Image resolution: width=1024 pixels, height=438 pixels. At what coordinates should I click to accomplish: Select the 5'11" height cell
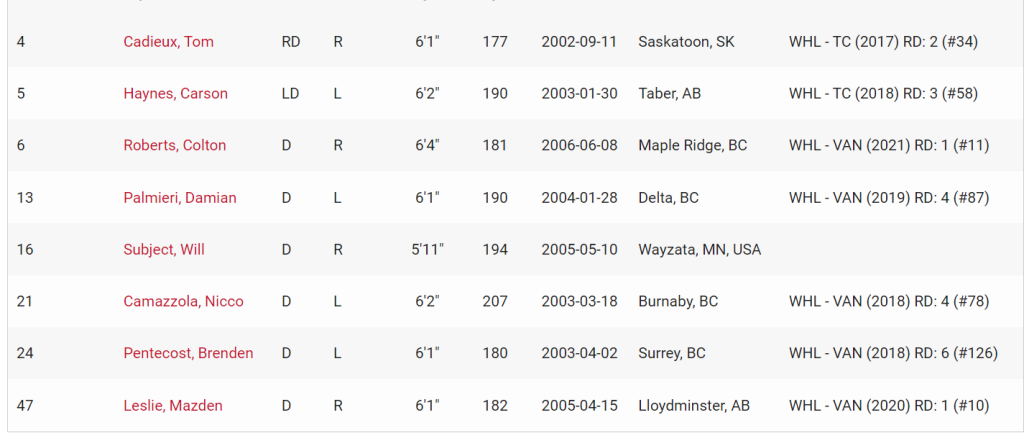428,249
